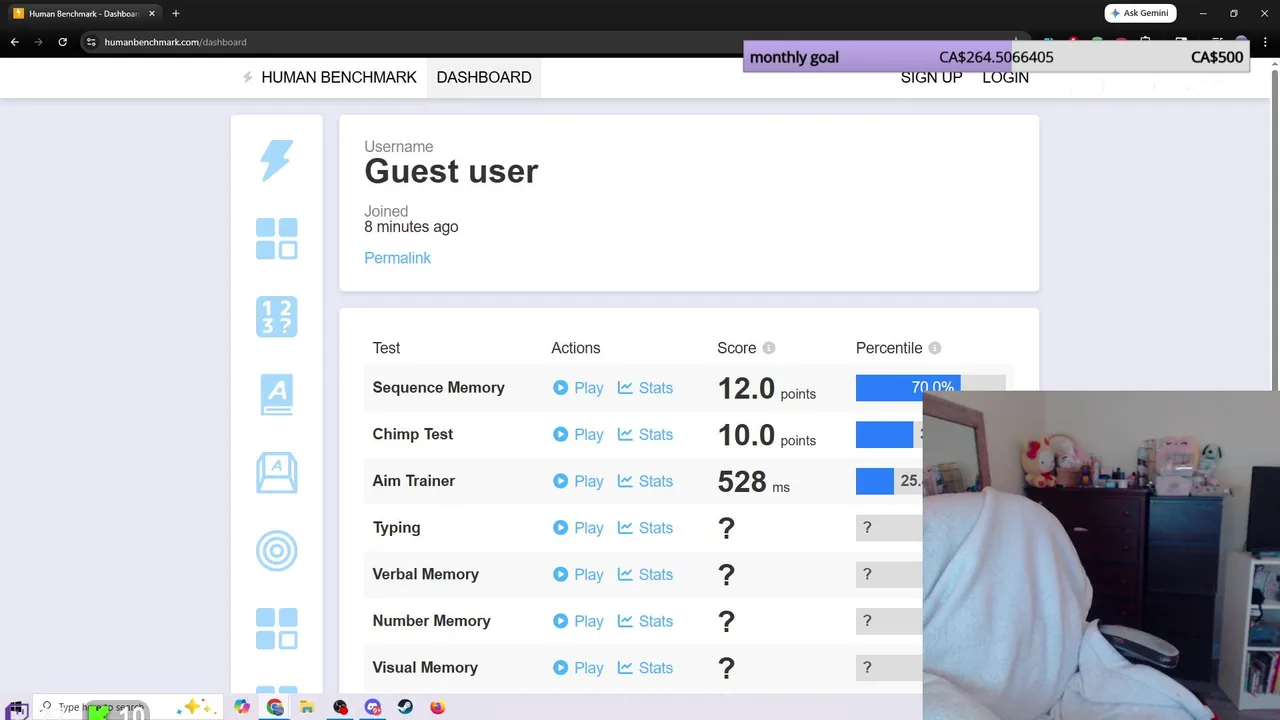Open Discord from the taskbar

pos(373,707)
